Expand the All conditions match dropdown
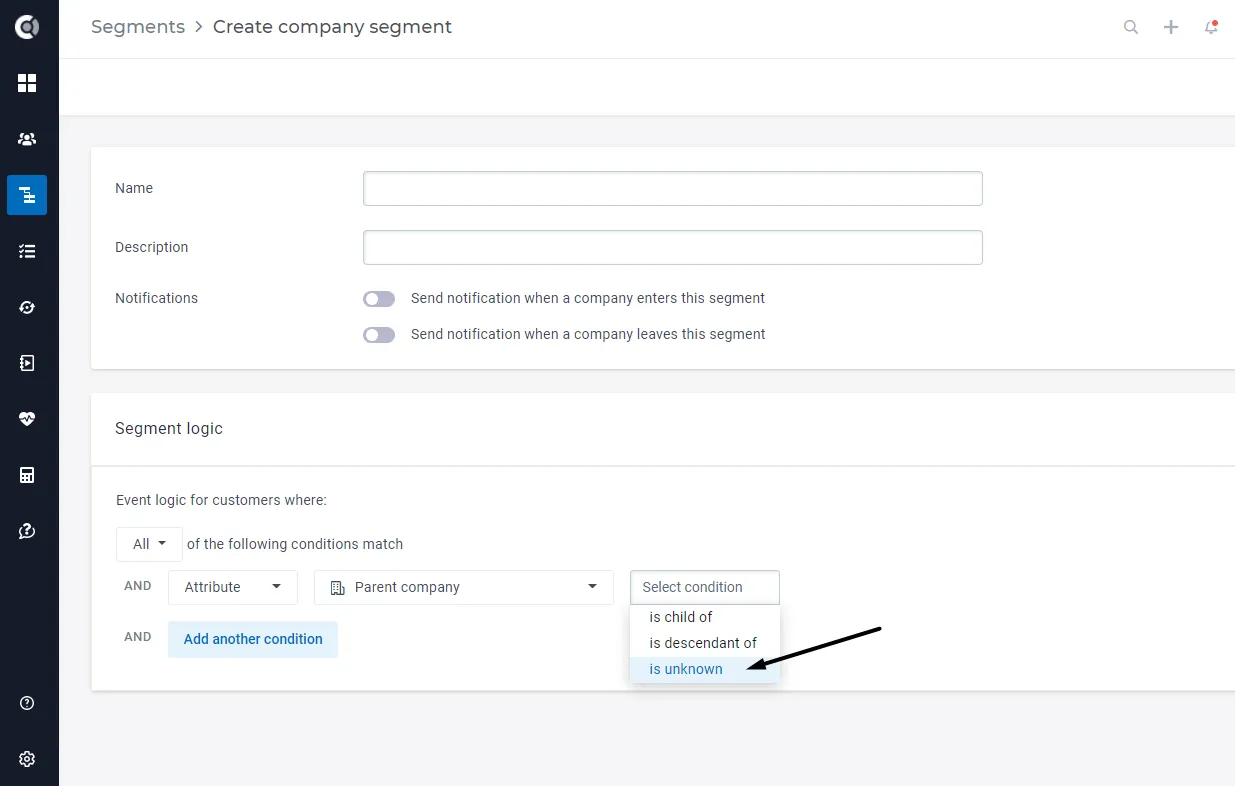Image resolution: width=1235 pixels, height=786 pixels. pos(149,544)
